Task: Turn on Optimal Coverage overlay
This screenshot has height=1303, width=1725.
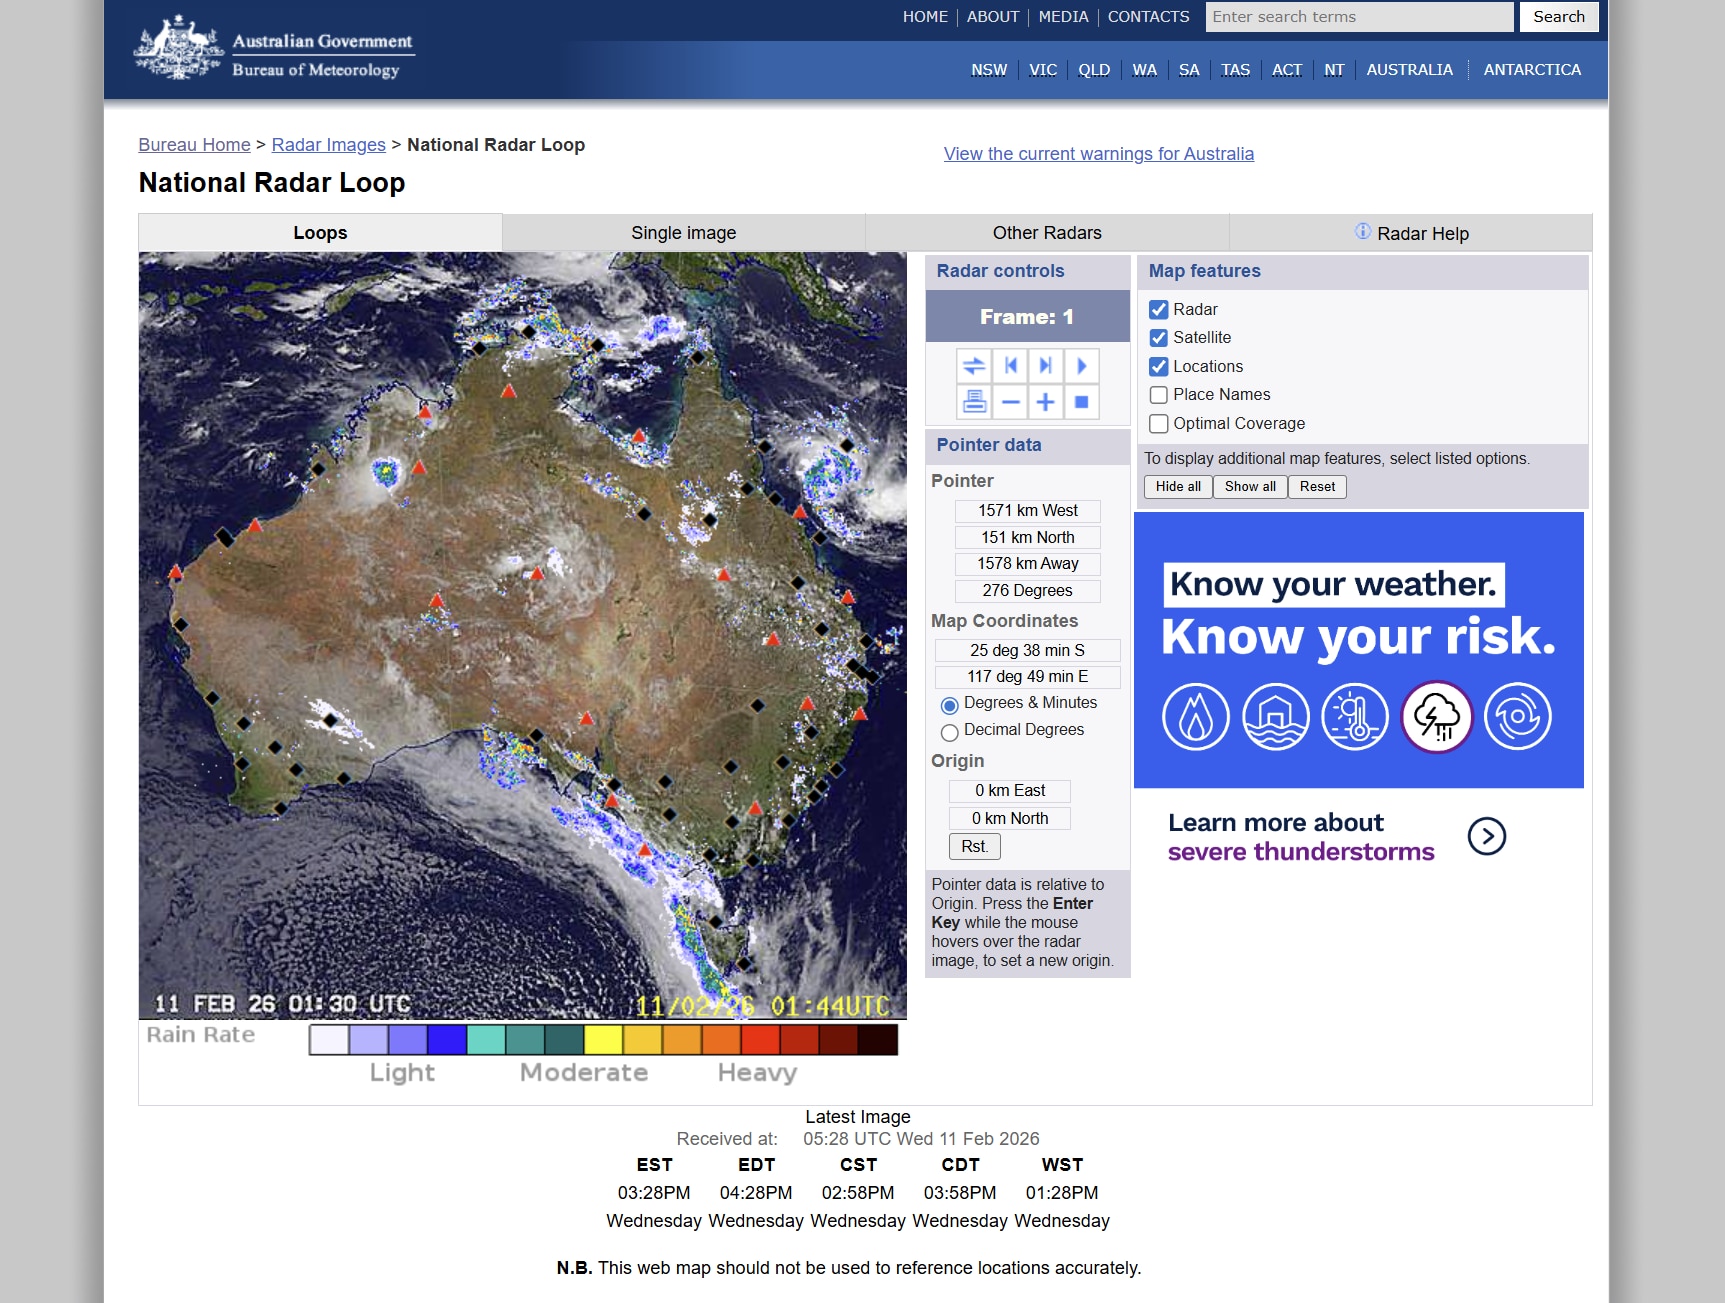Action: pos(1159,424)
